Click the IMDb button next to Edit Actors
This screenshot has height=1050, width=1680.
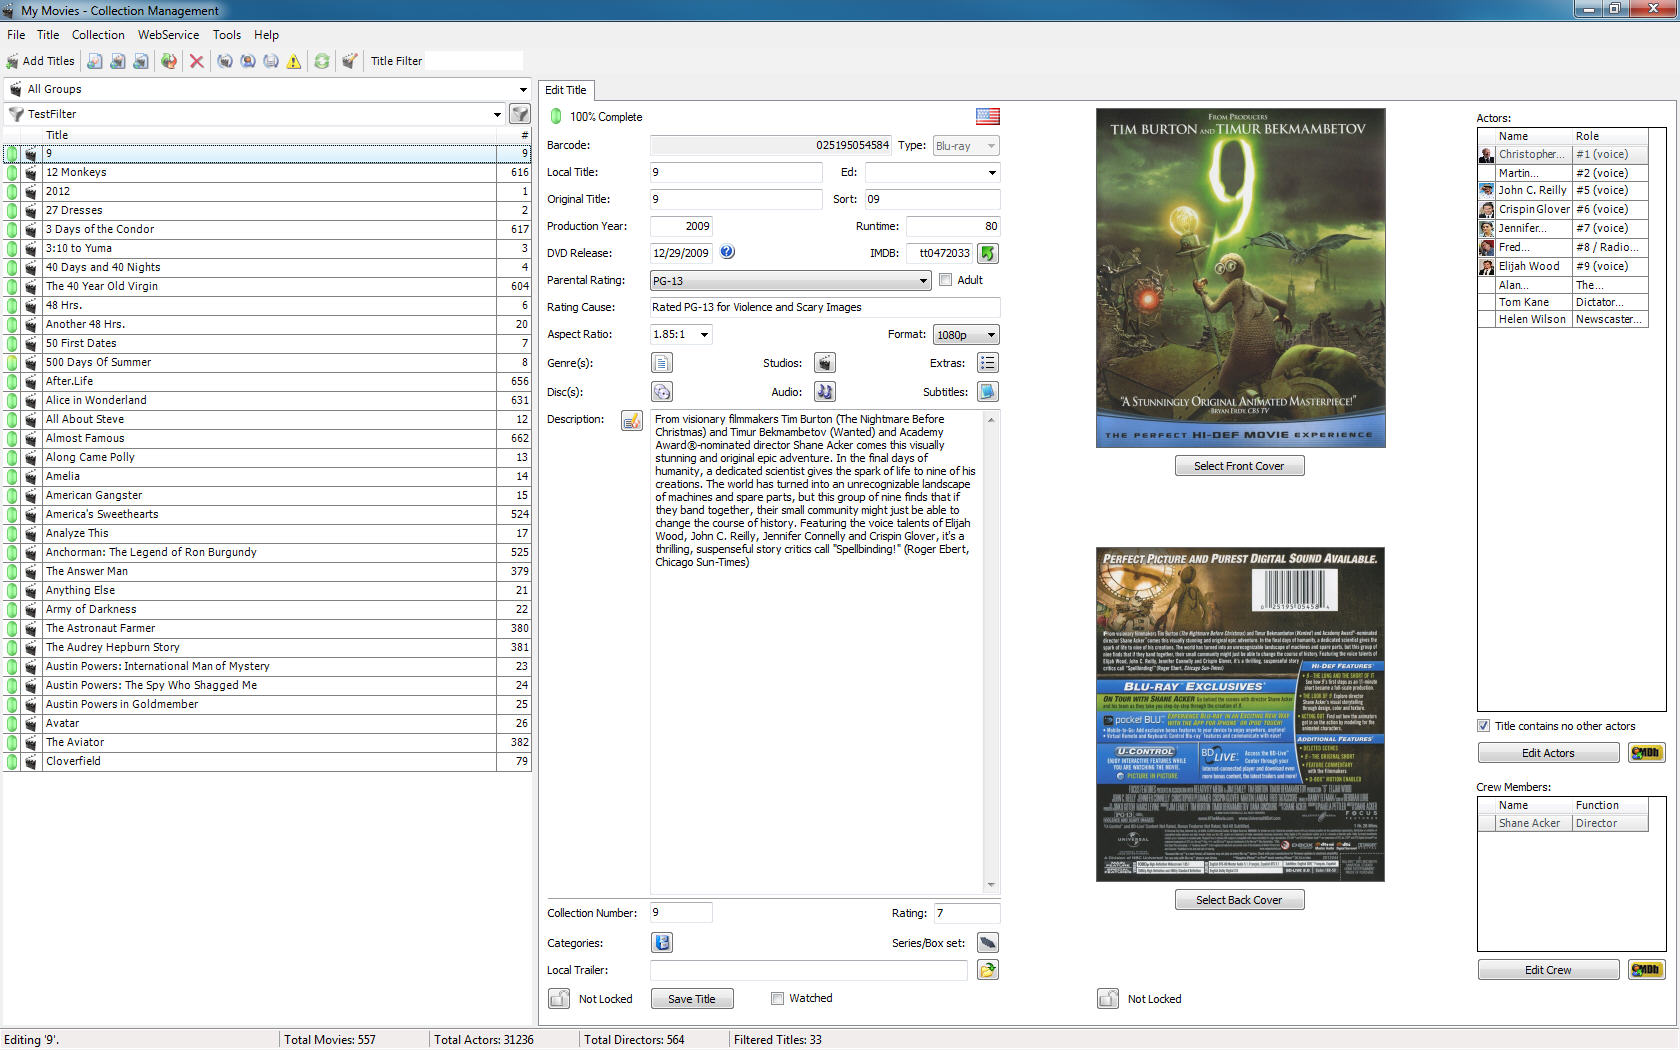(x=1646, y=753)
